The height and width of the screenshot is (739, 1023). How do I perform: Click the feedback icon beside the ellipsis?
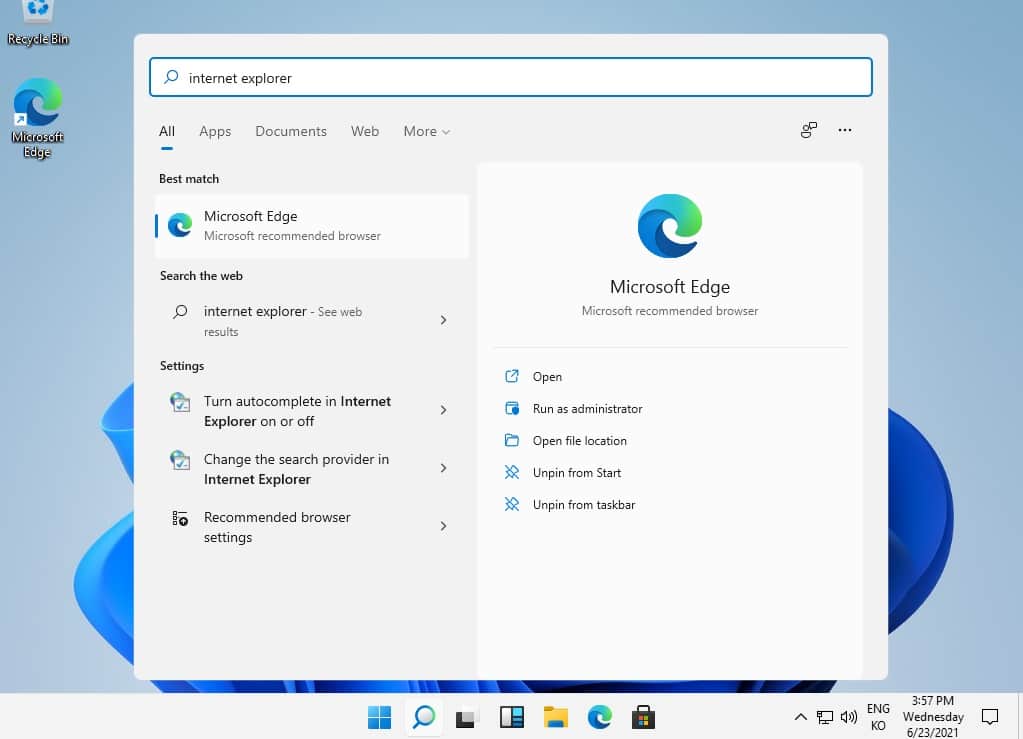click(809, 130)
